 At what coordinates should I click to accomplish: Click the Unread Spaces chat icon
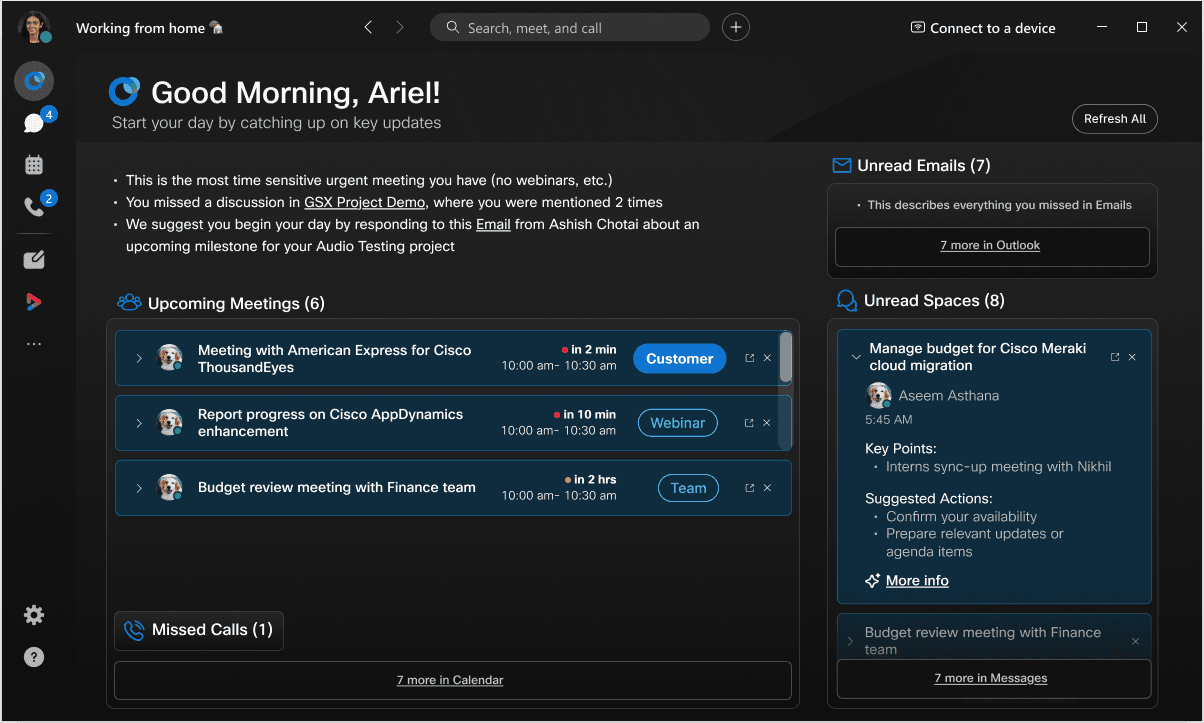pos(846,301)
